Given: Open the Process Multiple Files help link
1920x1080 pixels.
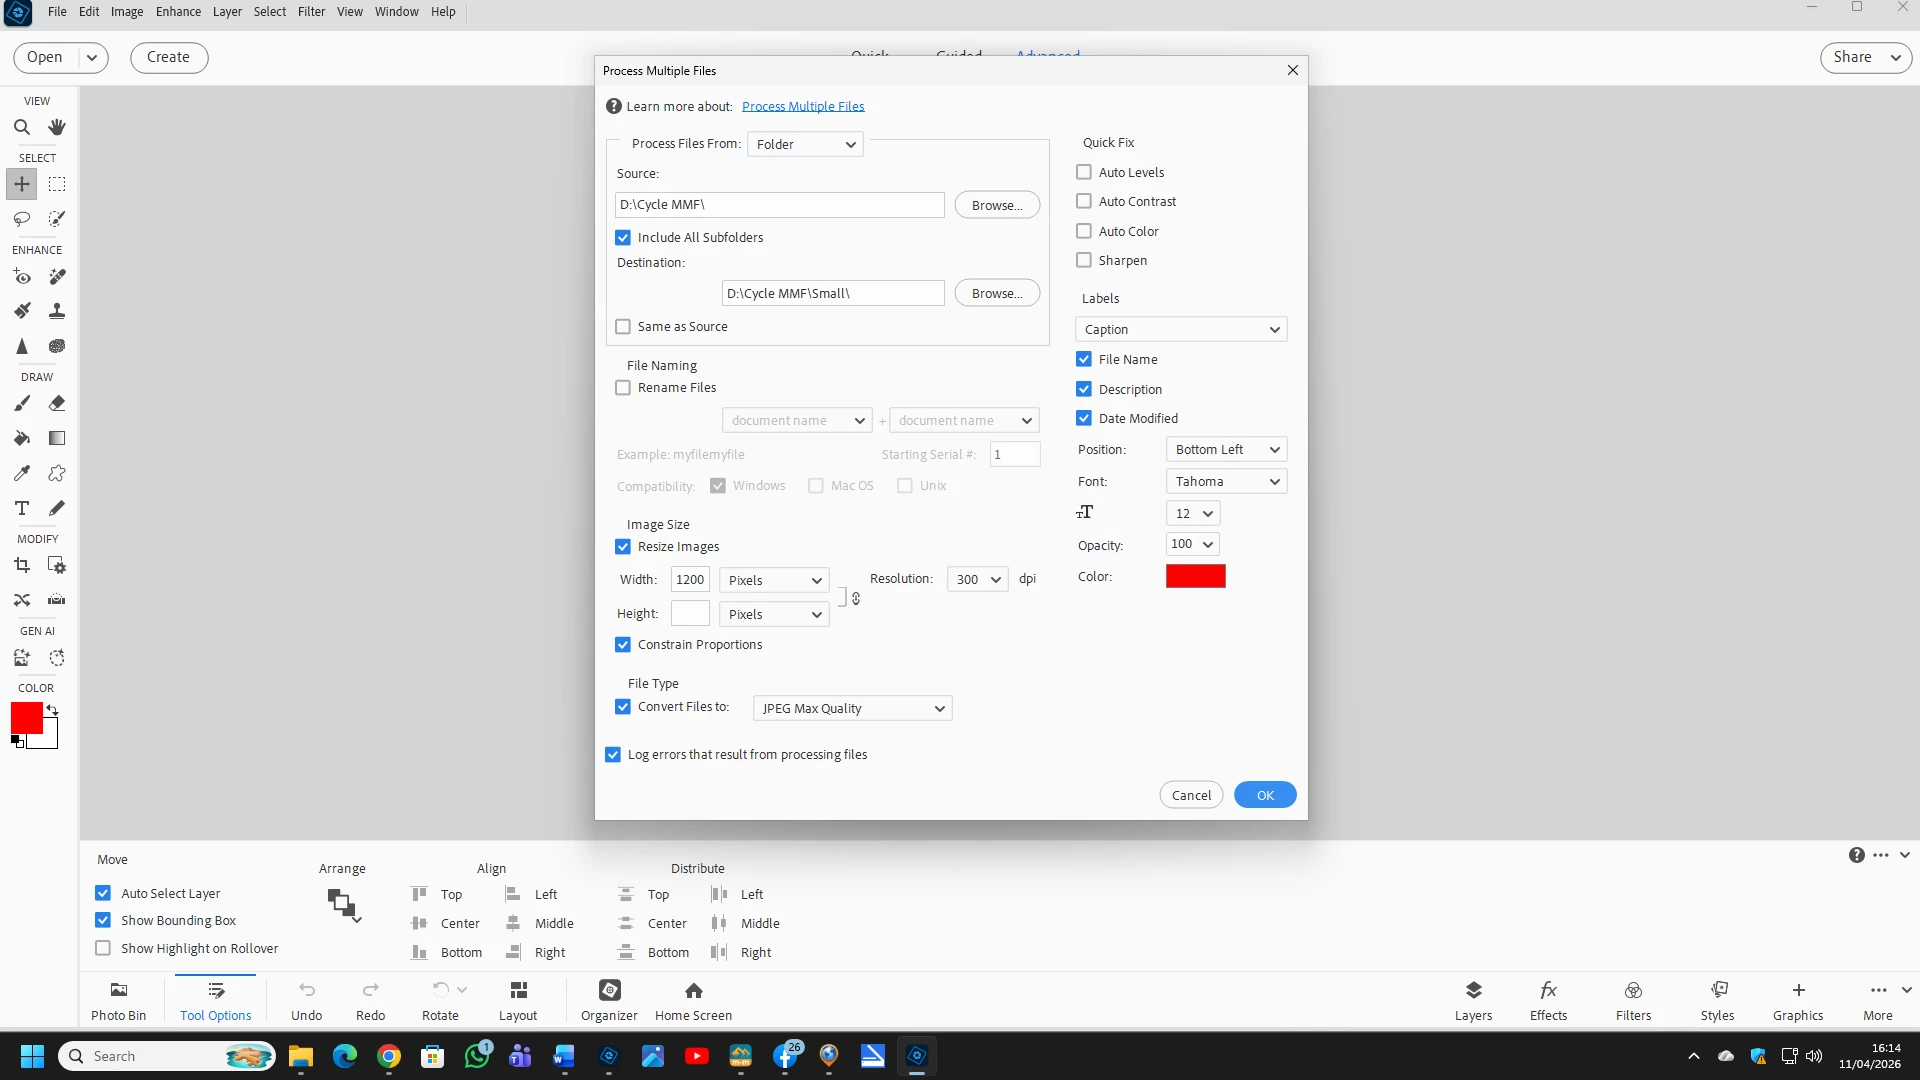Looking at the screenshot, I should [x=803, y=106].
